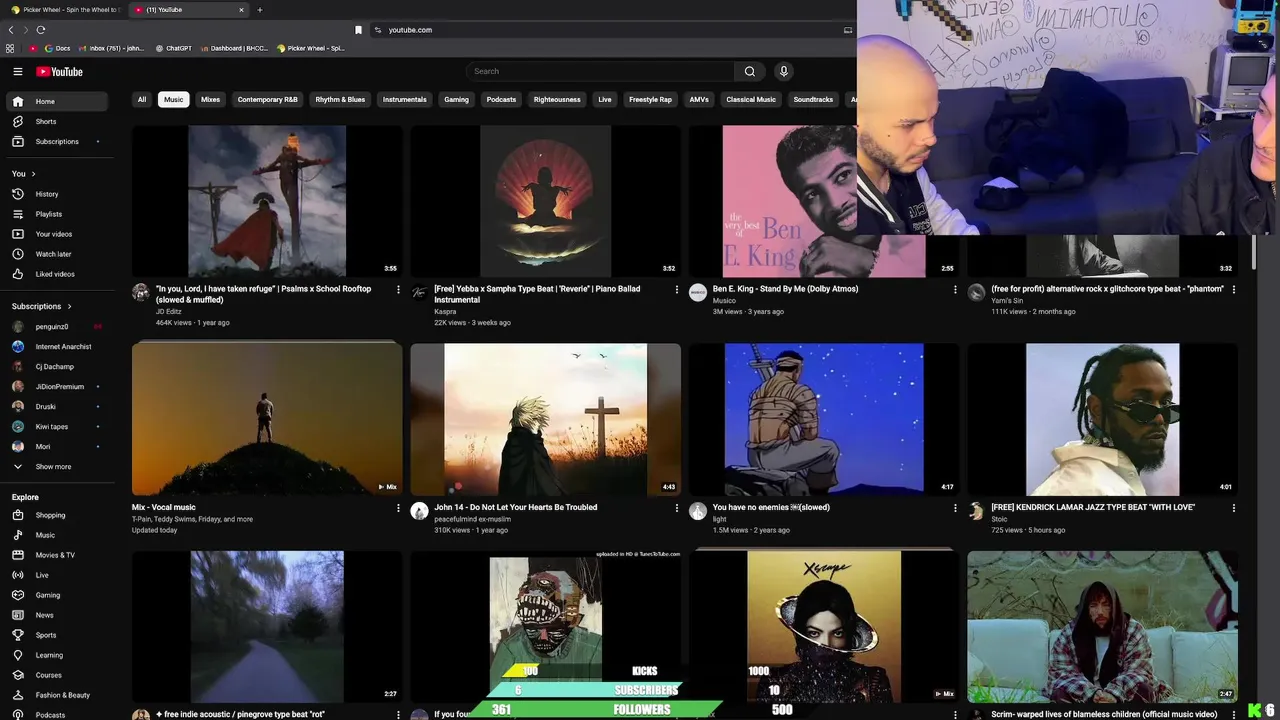The image size is (1280, 720).
Task: Open options menu for phantom type beat video
Action: [x=1233, y=290]
